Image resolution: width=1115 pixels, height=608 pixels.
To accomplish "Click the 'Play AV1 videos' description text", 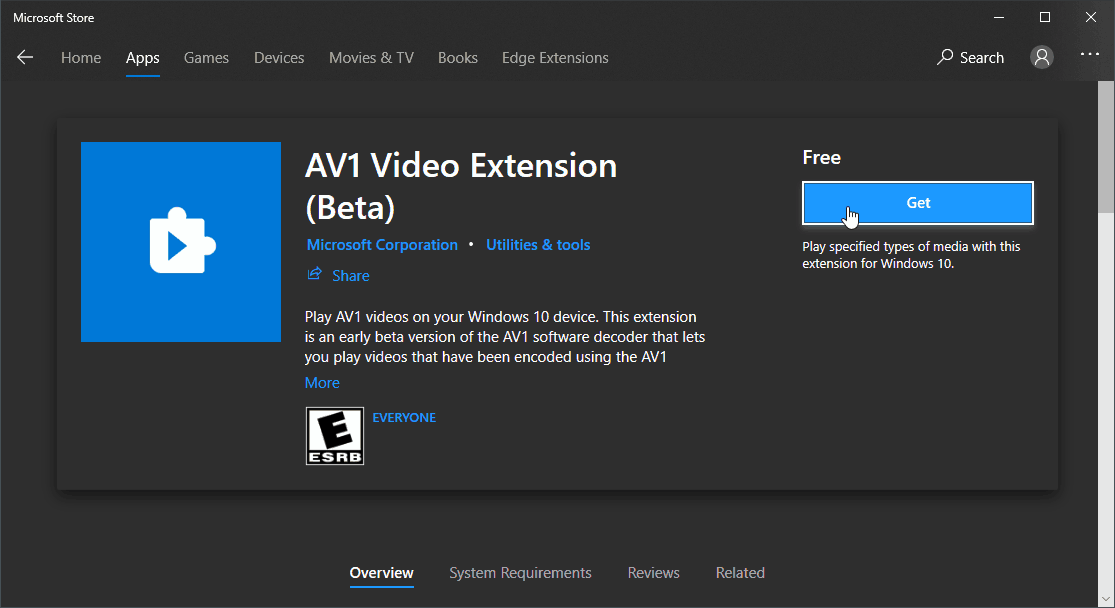I will 505,337.
